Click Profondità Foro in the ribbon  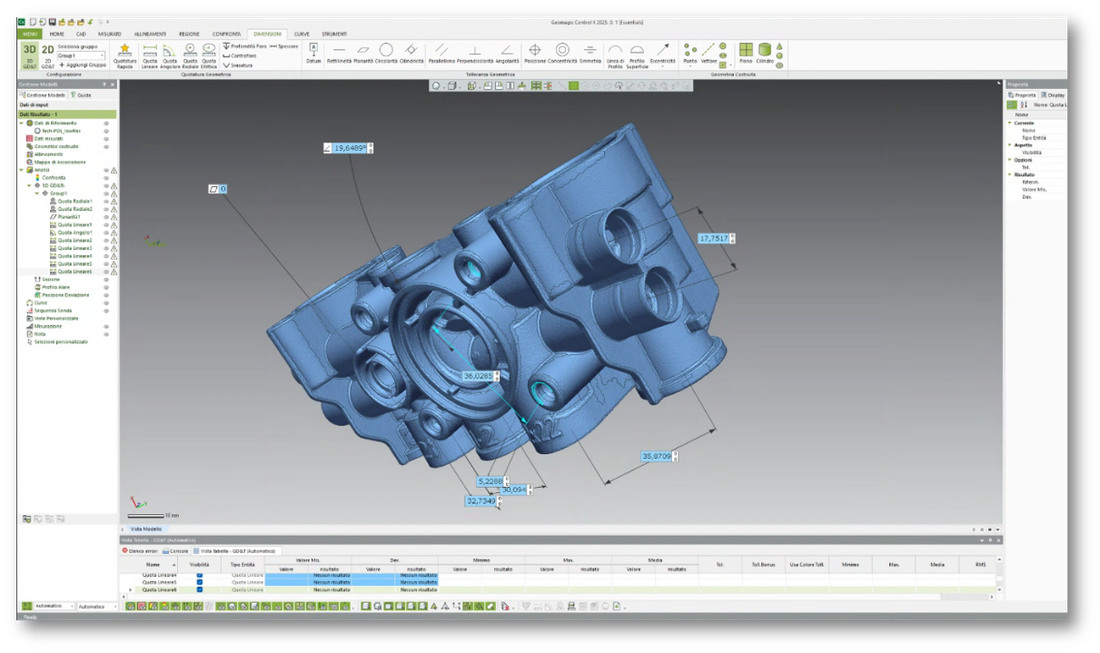click(245, 46)
